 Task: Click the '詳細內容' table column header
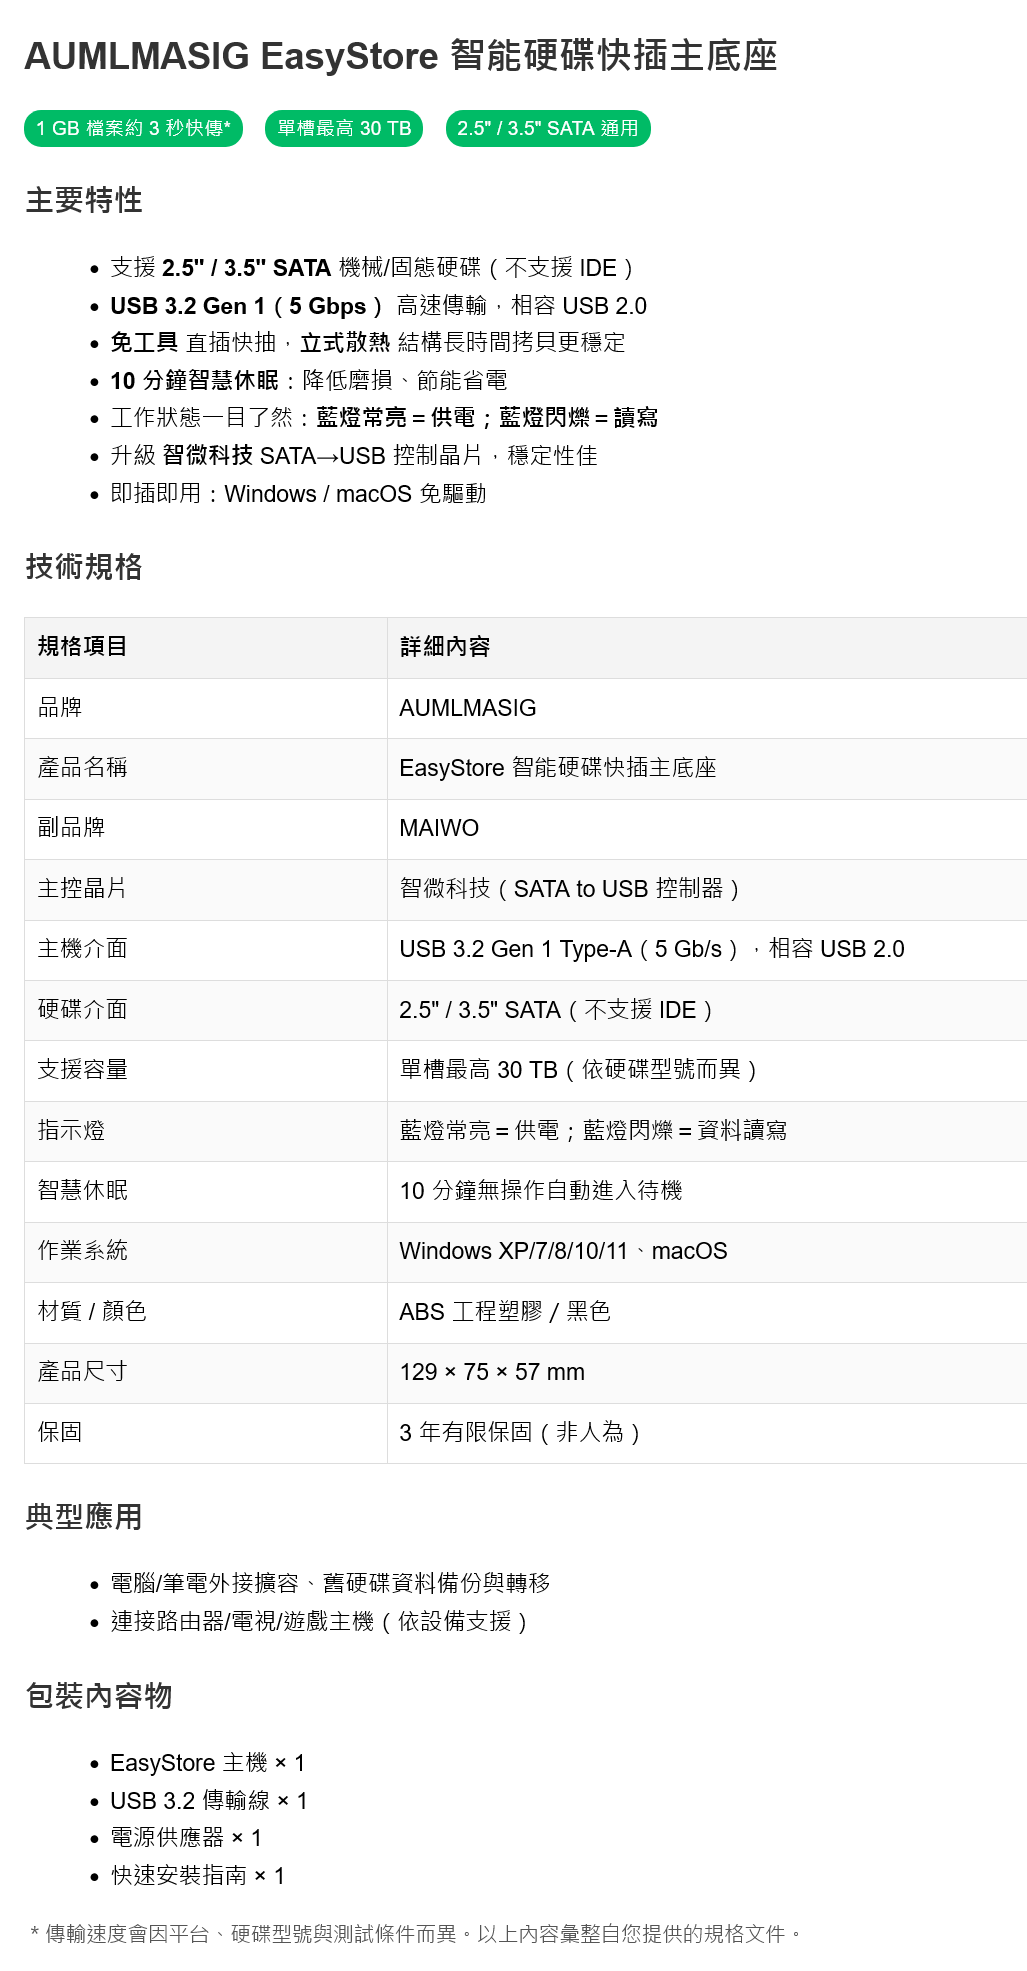[x=707, y=647]
